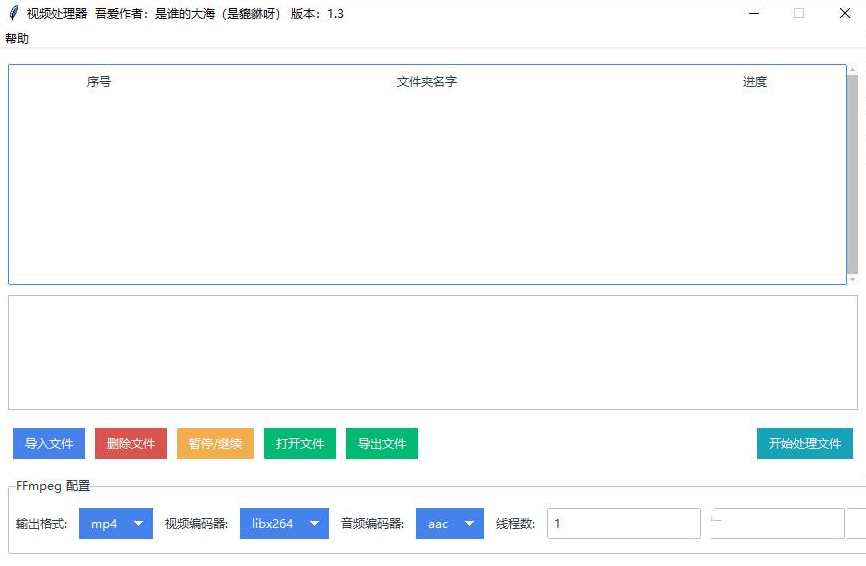
Task: Click the 文件夹名字 column header
Action: coord(426,82)
